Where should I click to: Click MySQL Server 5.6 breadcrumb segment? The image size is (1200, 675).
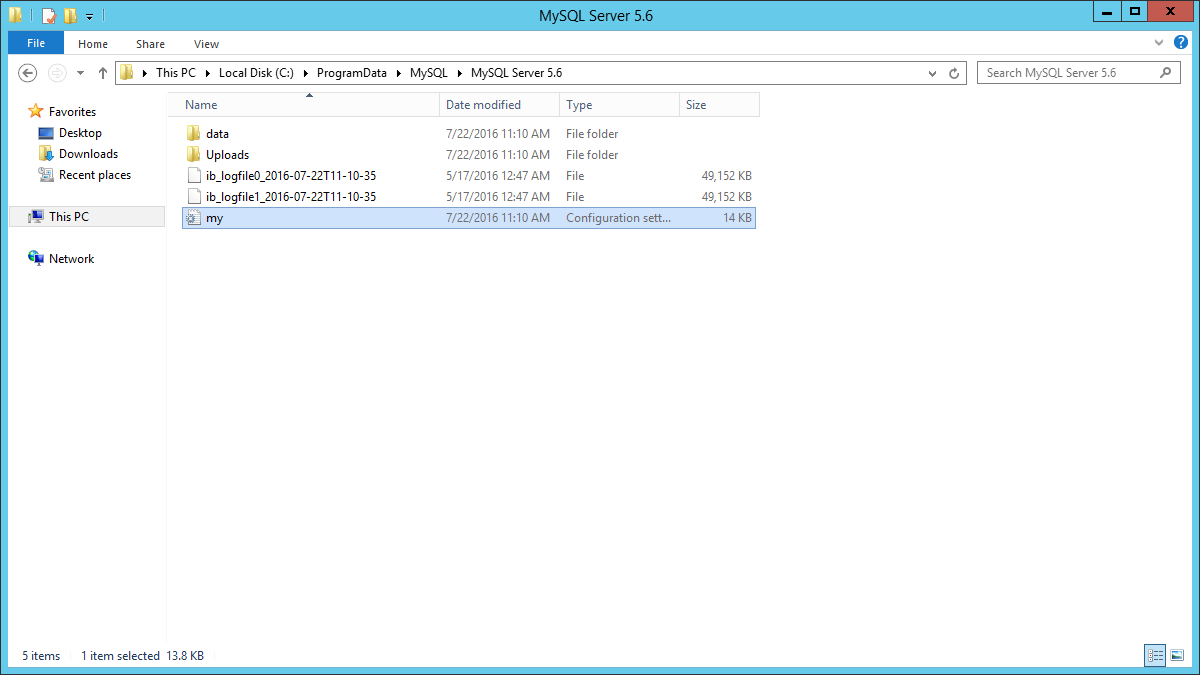[x=516, y=73]
